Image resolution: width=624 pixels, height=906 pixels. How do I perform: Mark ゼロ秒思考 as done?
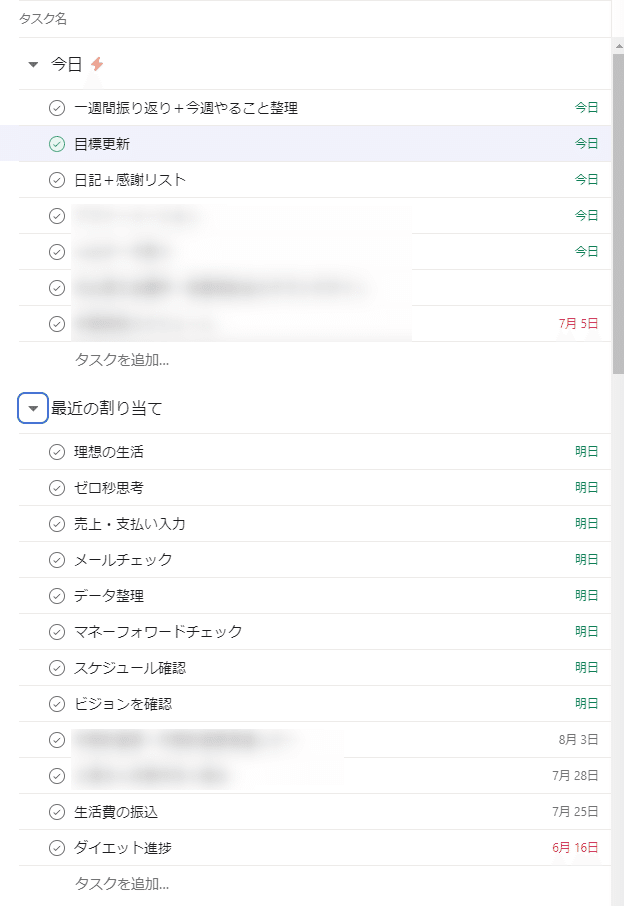point(57,488)
